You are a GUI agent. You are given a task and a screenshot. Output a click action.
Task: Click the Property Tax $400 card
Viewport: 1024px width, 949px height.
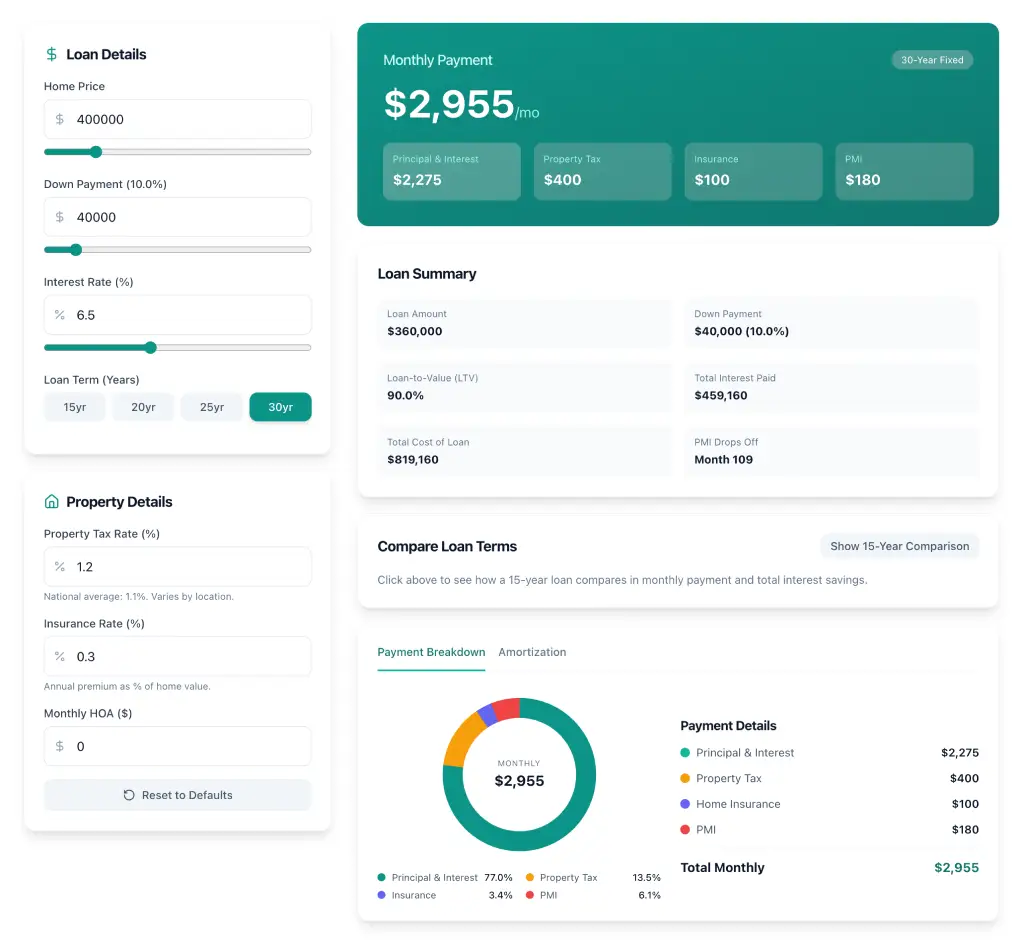(603, 171)
